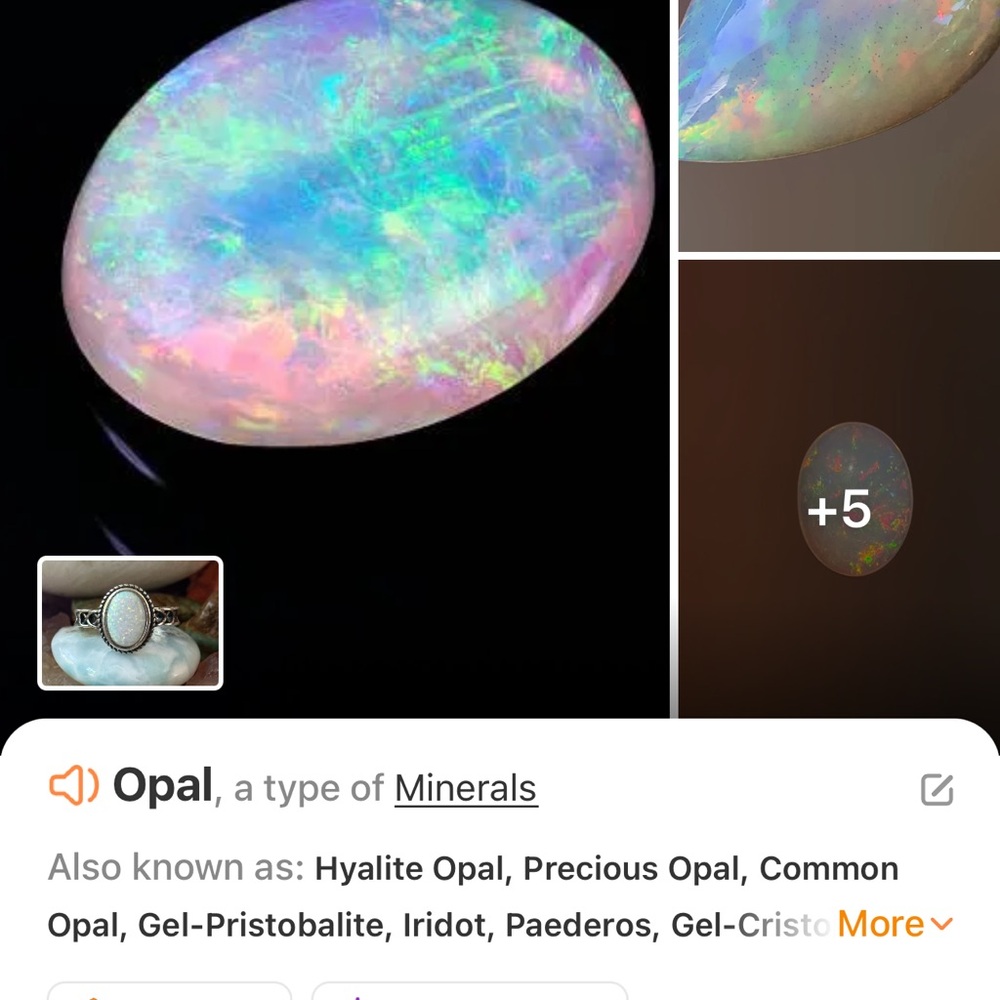
Task: Reveal hidden names via More disclosure arrow
Action: 941,925
